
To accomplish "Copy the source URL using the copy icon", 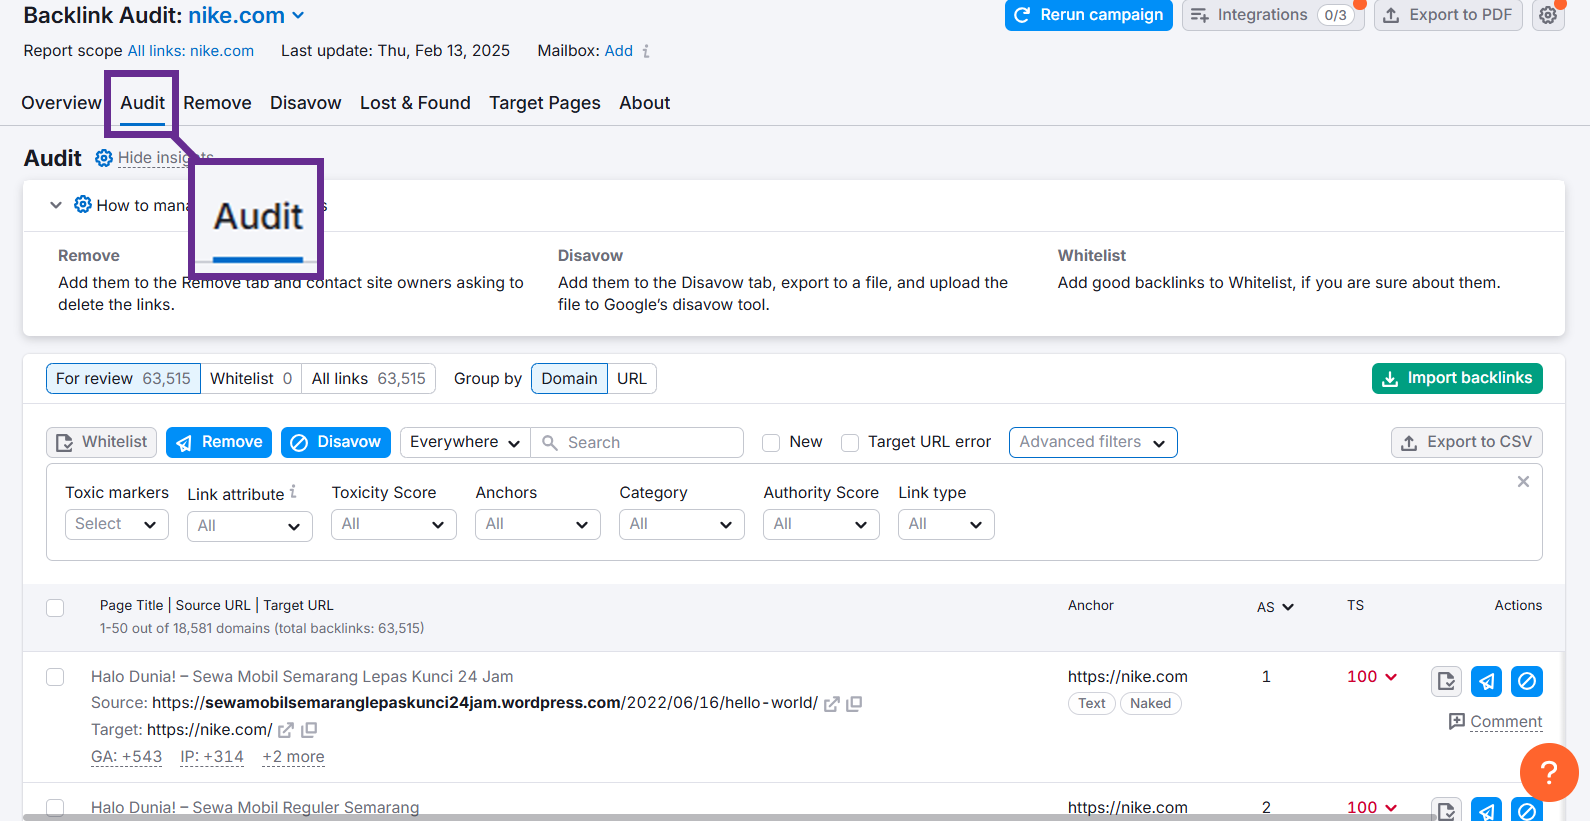I will 854,704.
